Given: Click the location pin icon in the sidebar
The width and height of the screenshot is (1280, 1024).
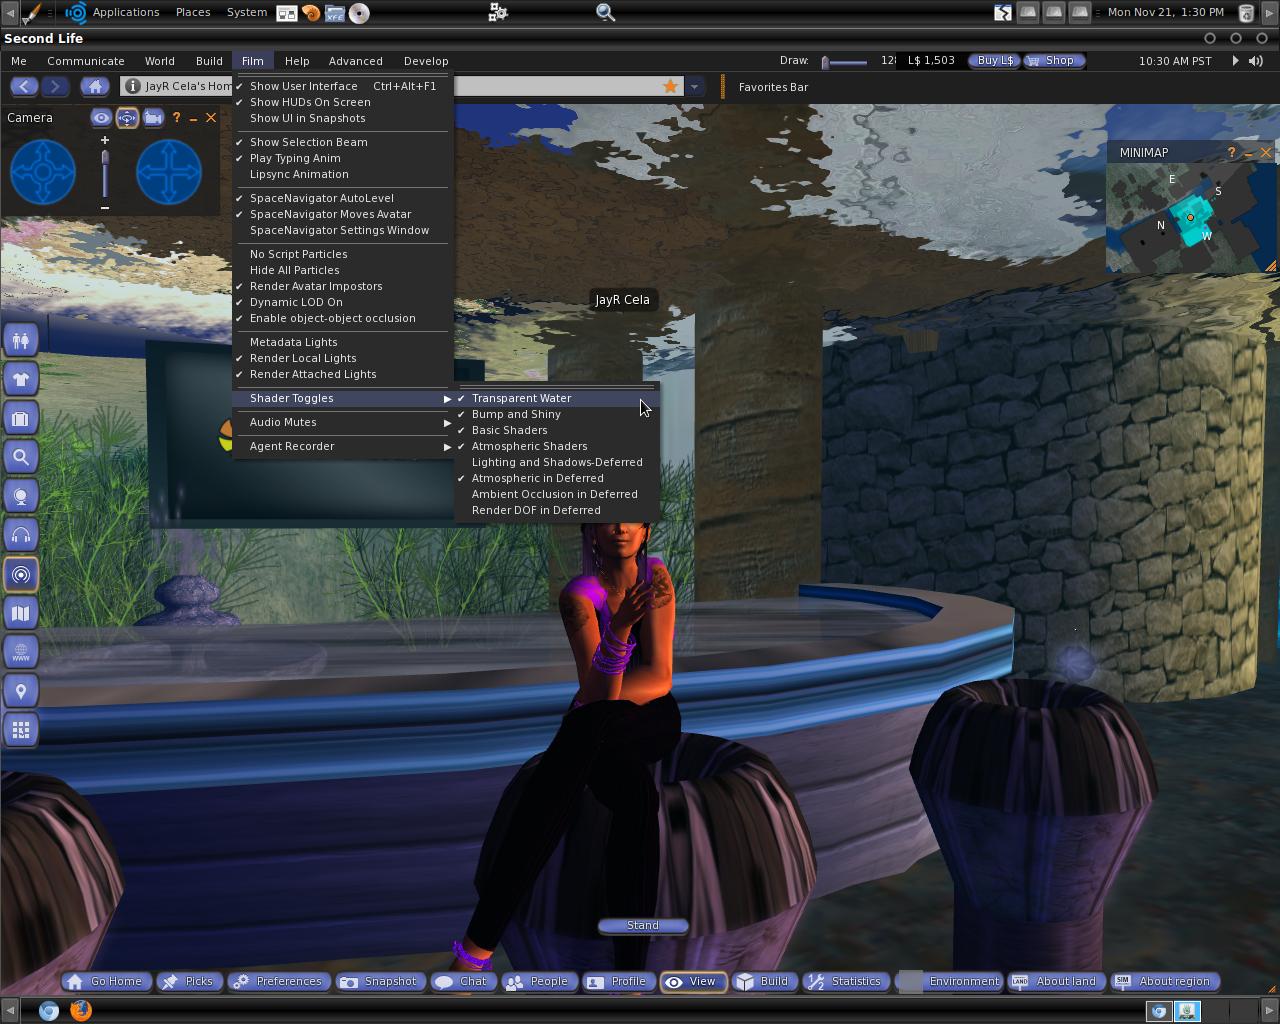Looking at the screenshot, I should click(x=20, y=691).
